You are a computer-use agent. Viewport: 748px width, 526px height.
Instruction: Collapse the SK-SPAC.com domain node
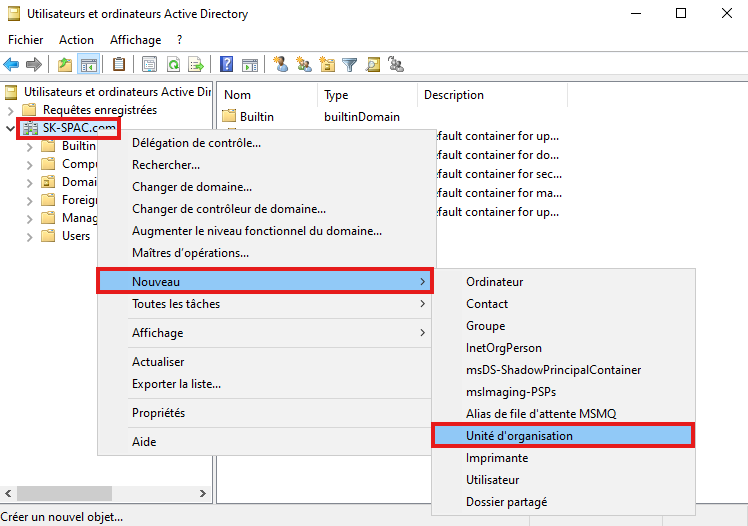click(x=10, y=128)
